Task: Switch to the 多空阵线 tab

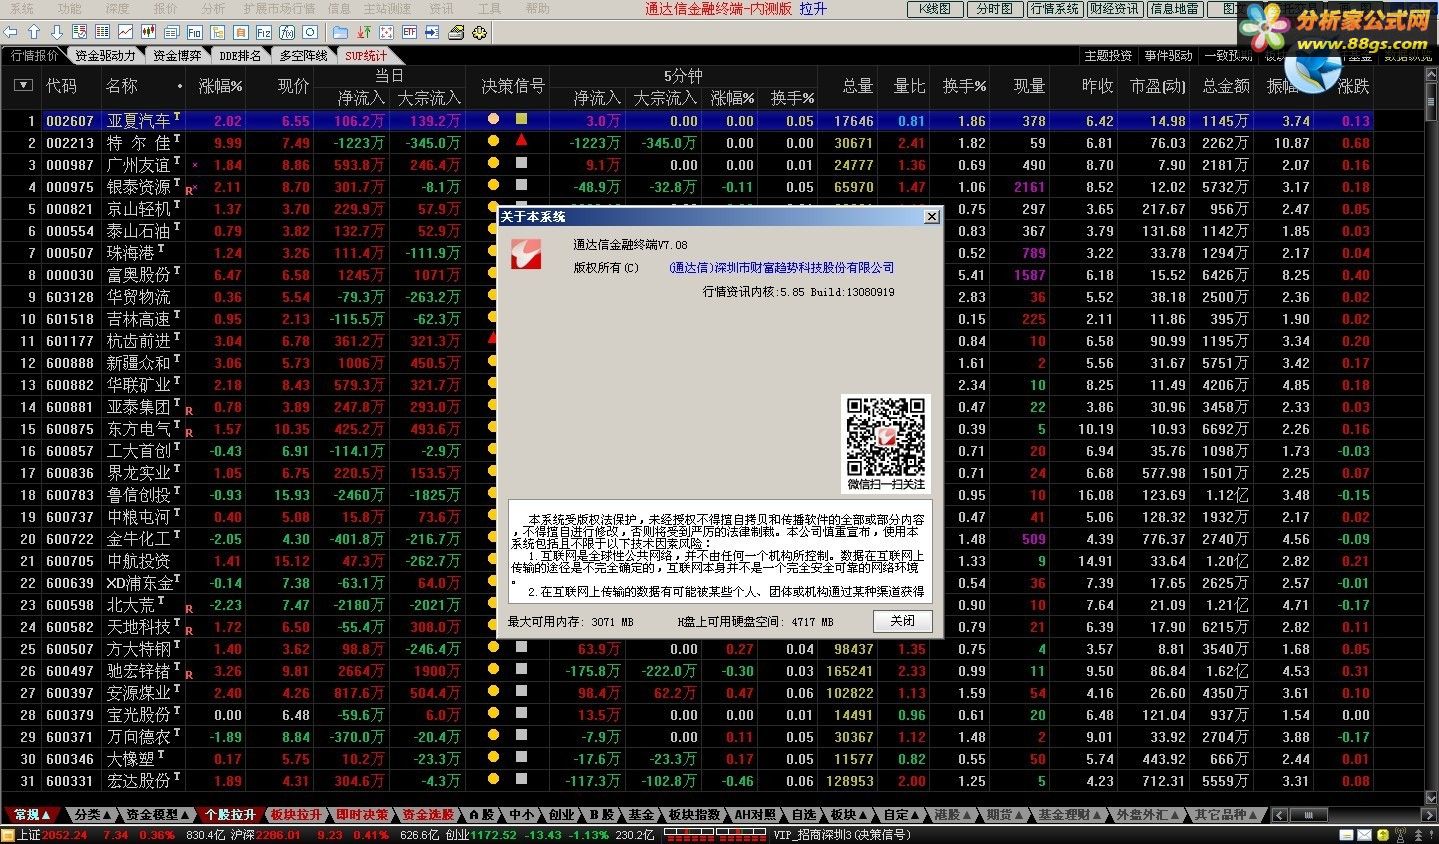Action: 303,56
